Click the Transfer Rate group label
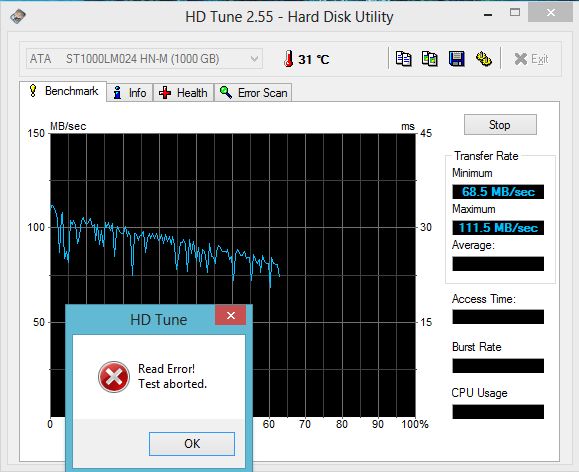Screen dimensions: 579x472 point(486,156)
